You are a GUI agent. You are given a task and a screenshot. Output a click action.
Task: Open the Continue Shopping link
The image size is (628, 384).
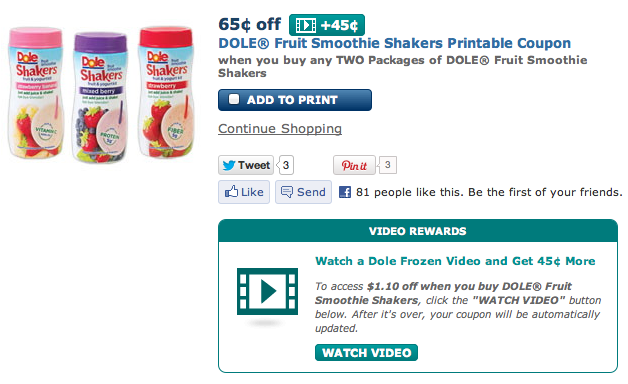click(280, 129)
